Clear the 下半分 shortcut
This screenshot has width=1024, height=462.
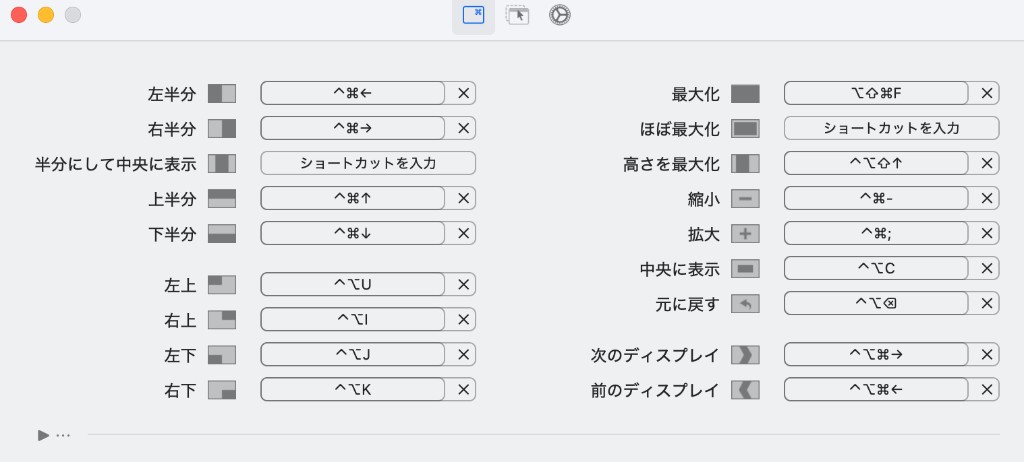coord(463,233)
